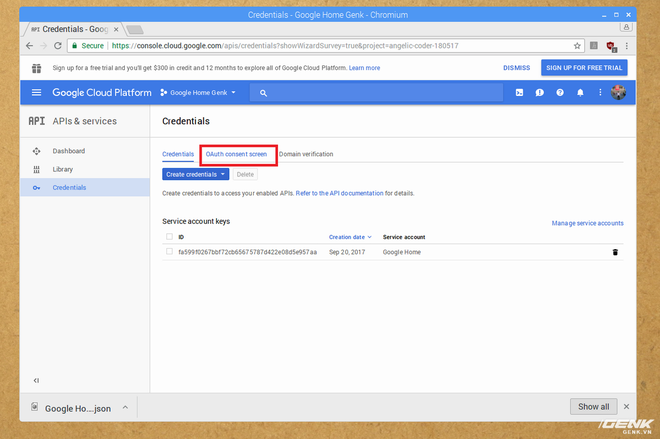Open Dashboard in the sidebar
660x439 pixels.
click(x=69, y=151)
